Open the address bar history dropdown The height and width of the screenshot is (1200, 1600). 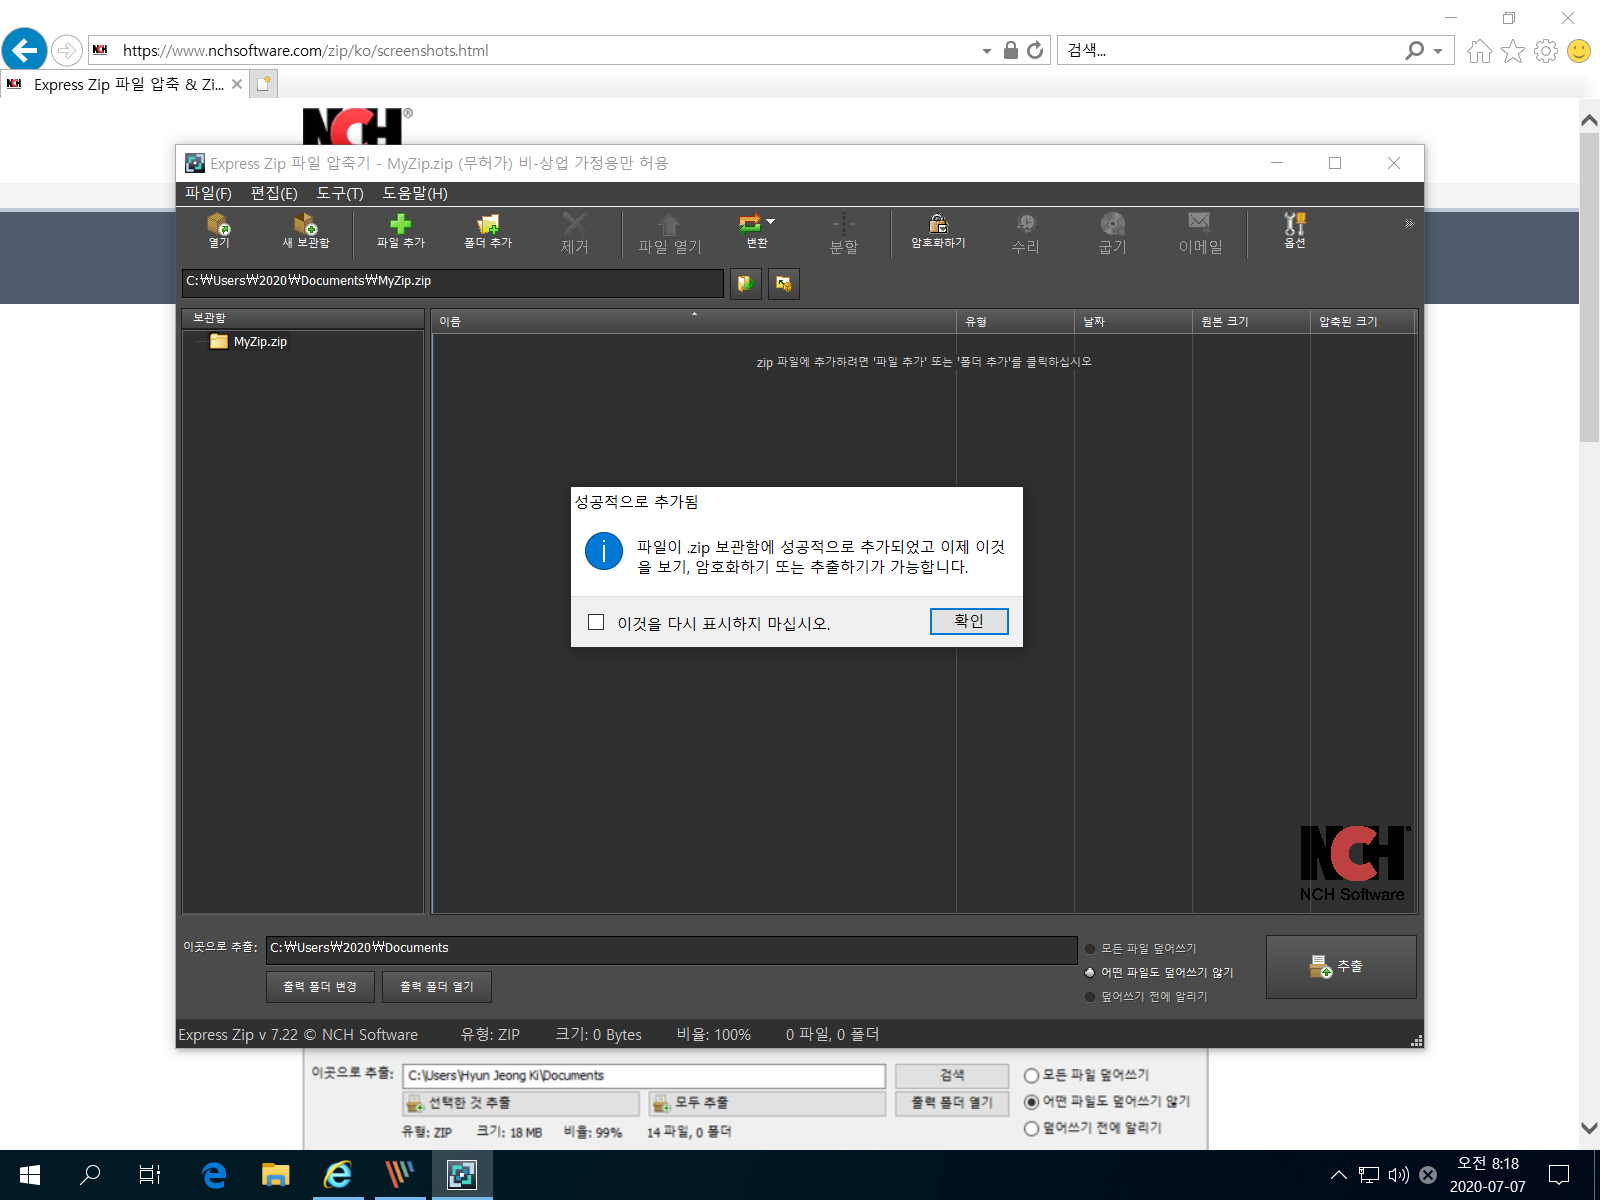click(987, 51)
